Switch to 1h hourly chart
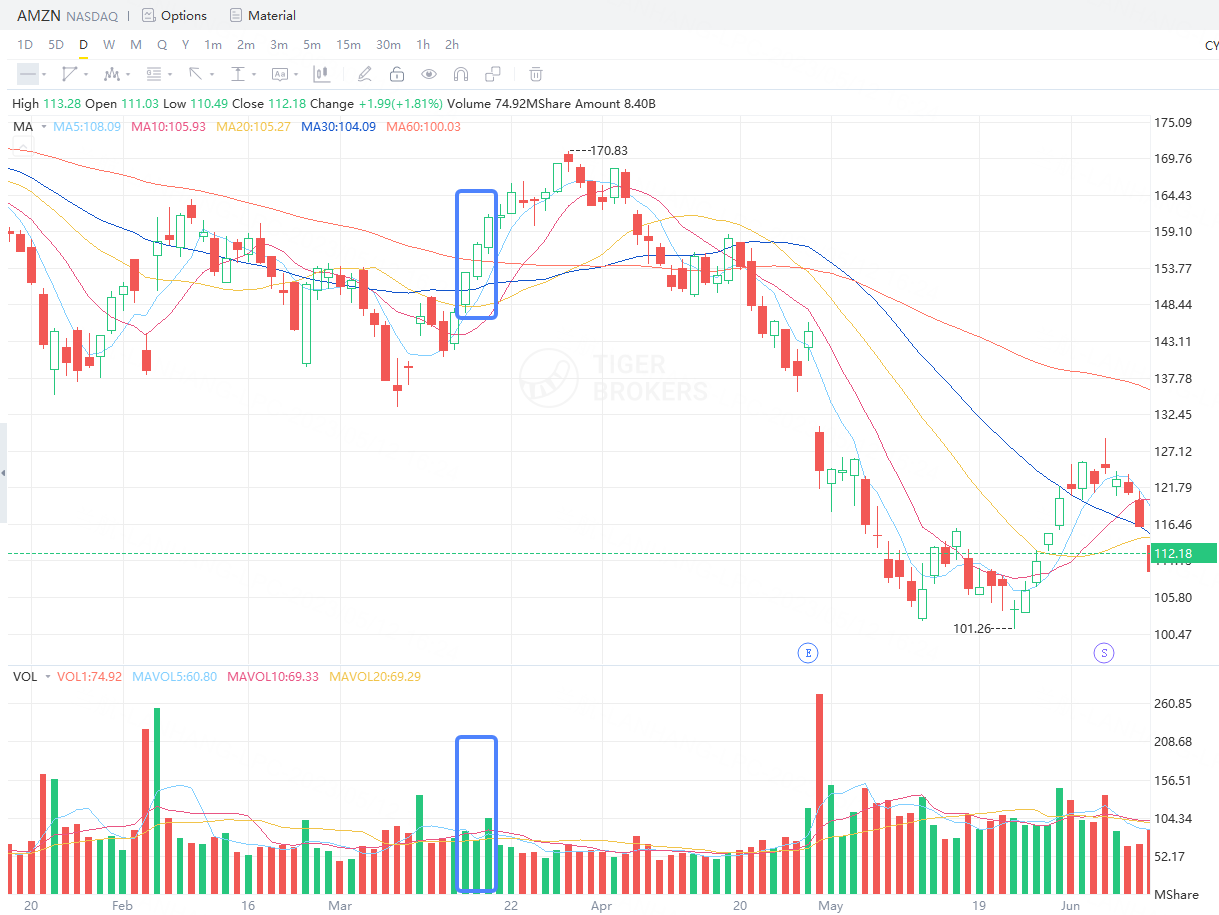 pyautogui.click(x=423, y=45)
